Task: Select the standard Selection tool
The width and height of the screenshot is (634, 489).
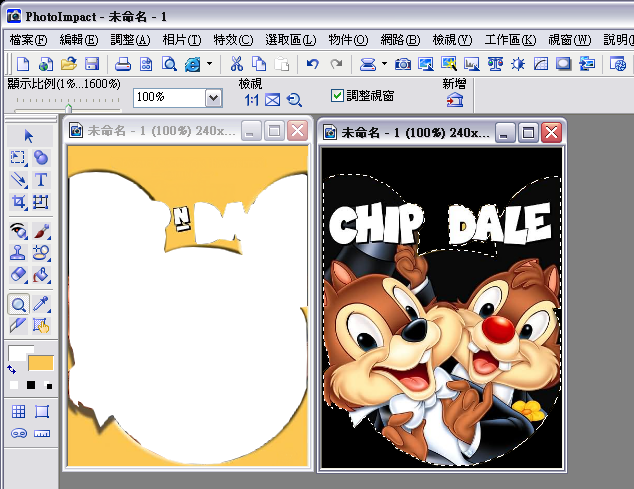Action: (x=18, y=158)
